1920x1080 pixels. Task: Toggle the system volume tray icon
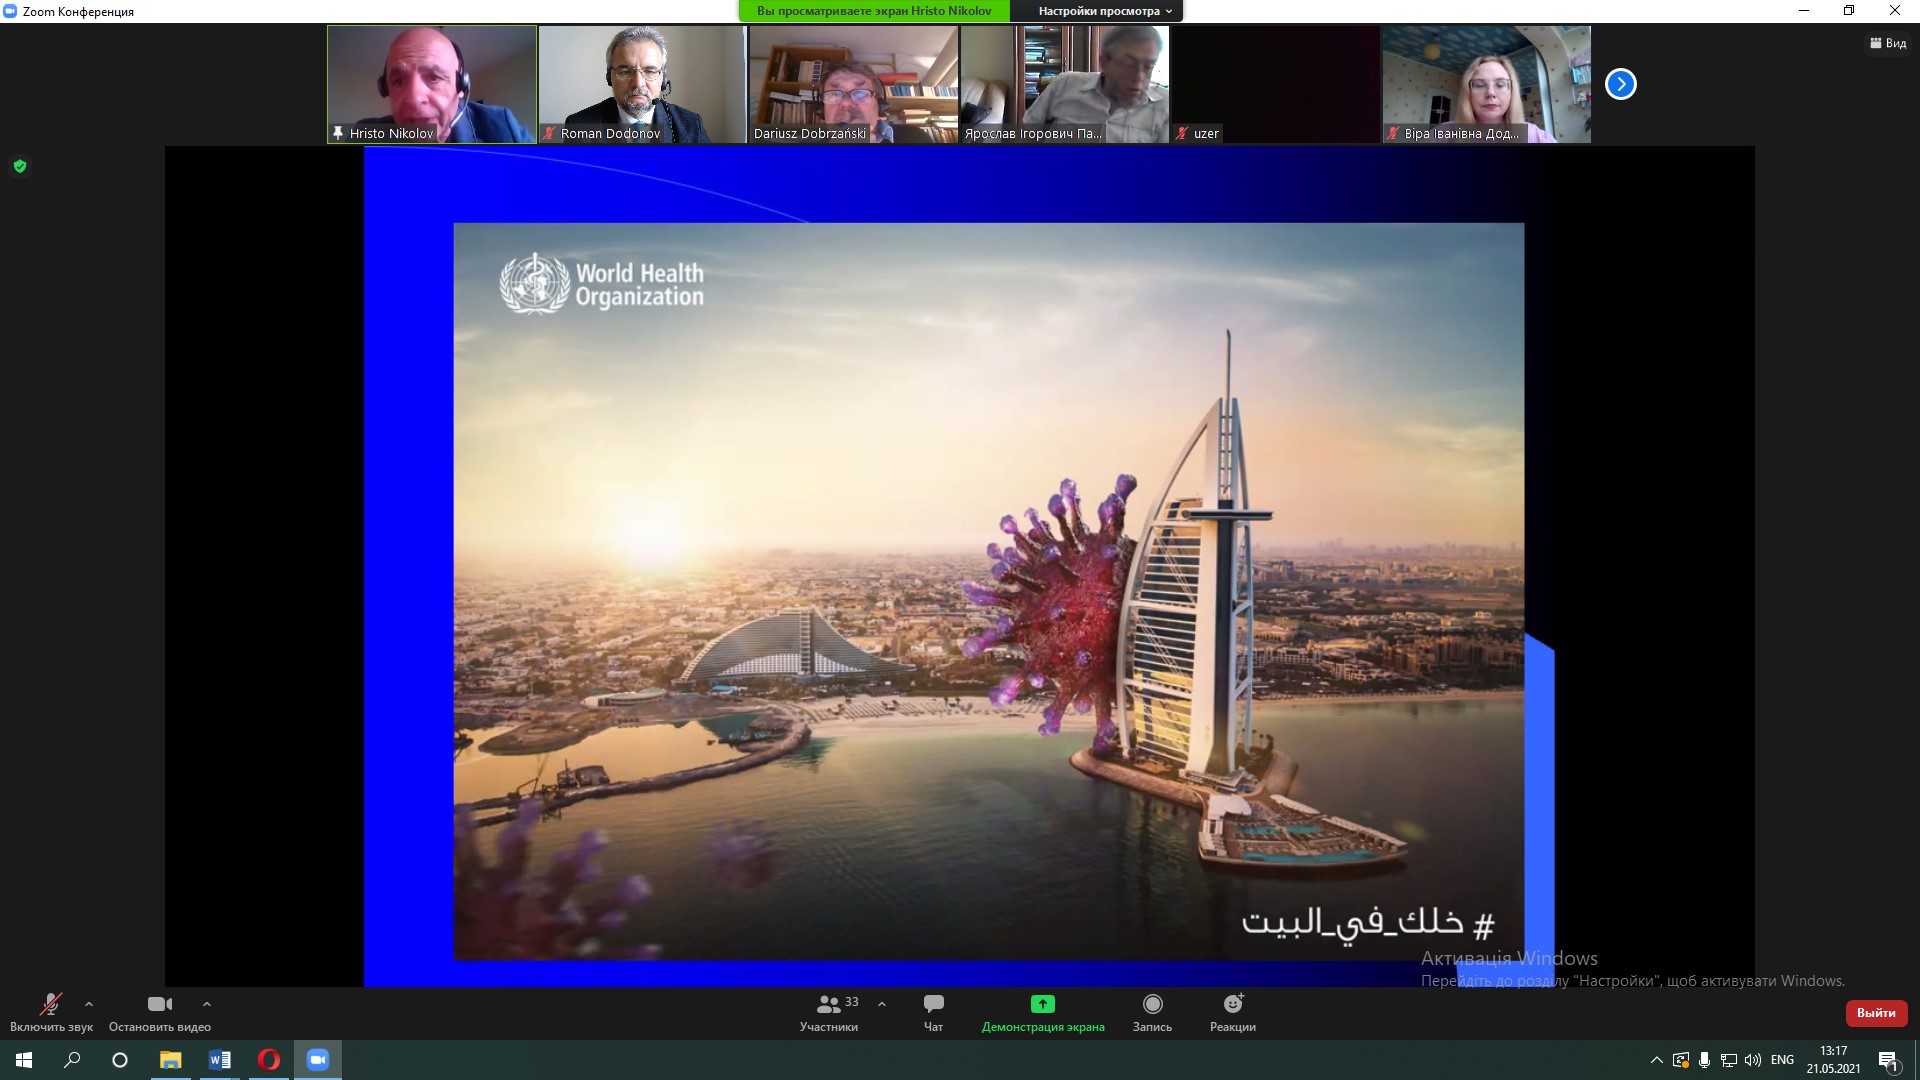pyautogui.click(x=1752, y=1060)
